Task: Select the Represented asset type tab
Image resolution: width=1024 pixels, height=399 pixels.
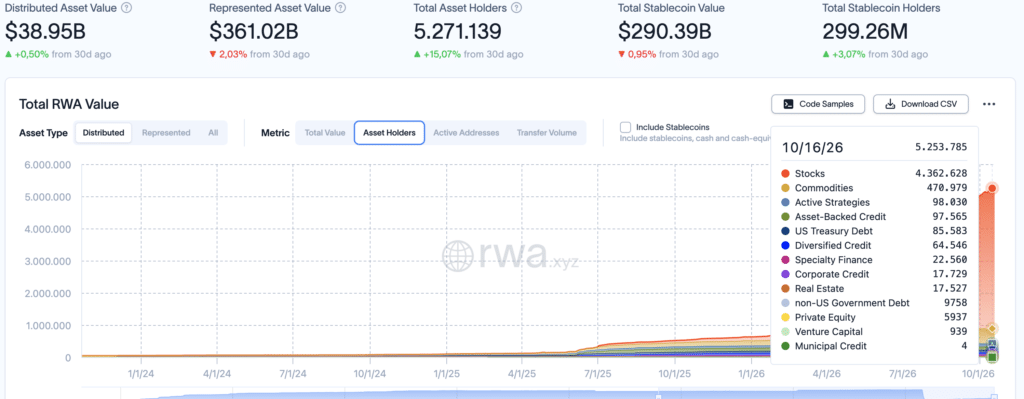Action: [x=166, y=133]
